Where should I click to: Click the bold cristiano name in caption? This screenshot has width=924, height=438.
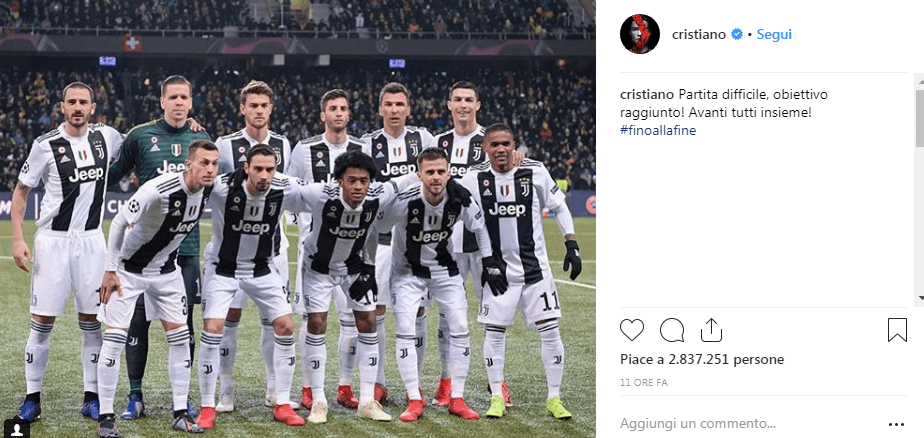pyautogui.click(x=646, y=94)
